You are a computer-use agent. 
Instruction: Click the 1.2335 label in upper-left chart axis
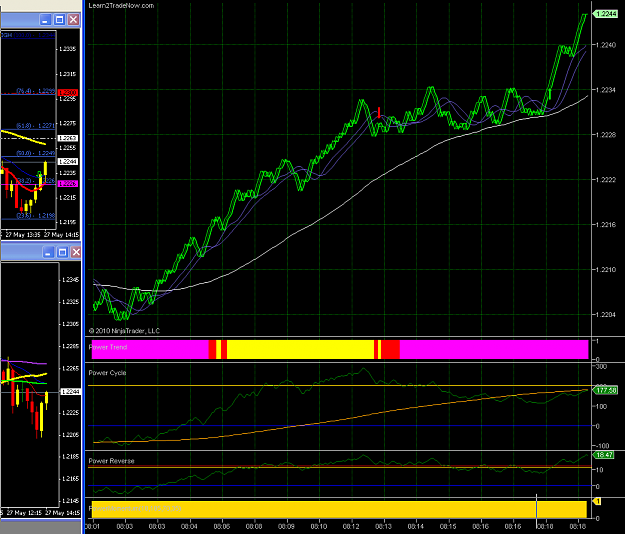click(68, 49)
